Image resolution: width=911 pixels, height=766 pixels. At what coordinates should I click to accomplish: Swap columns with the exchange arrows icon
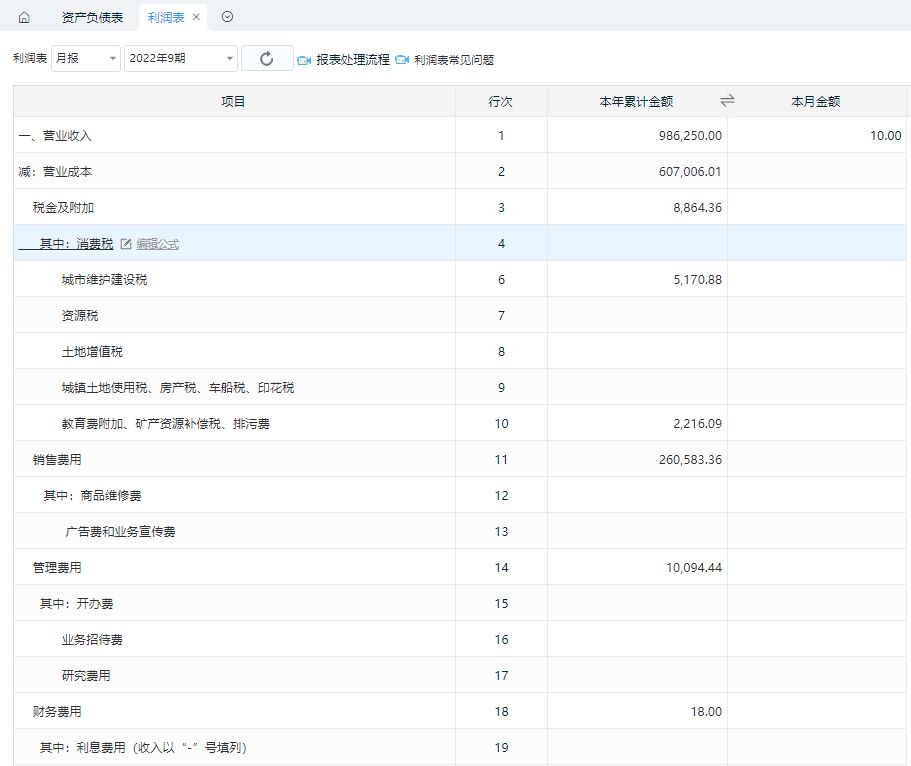click(727, 101)
